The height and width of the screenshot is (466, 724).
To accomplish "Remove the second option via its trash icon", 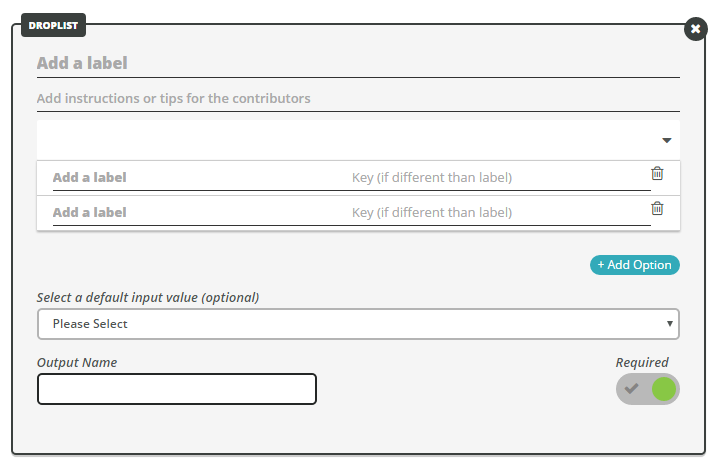I will (x=657, y=208).
